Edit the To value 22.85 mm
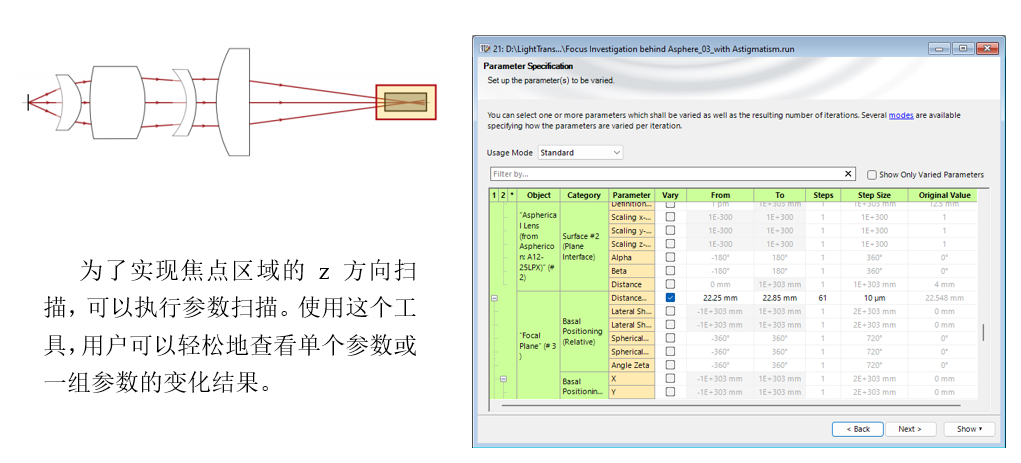 coord(780,298)
